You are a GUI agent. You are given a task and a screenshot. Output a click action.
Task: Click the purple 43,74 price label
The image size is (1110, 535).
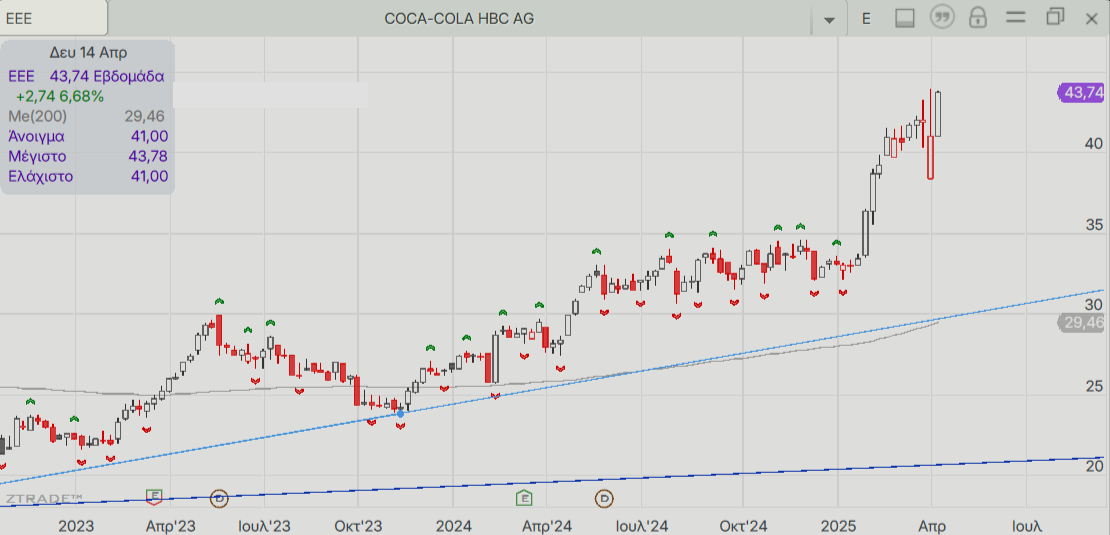pos(1081,92)
